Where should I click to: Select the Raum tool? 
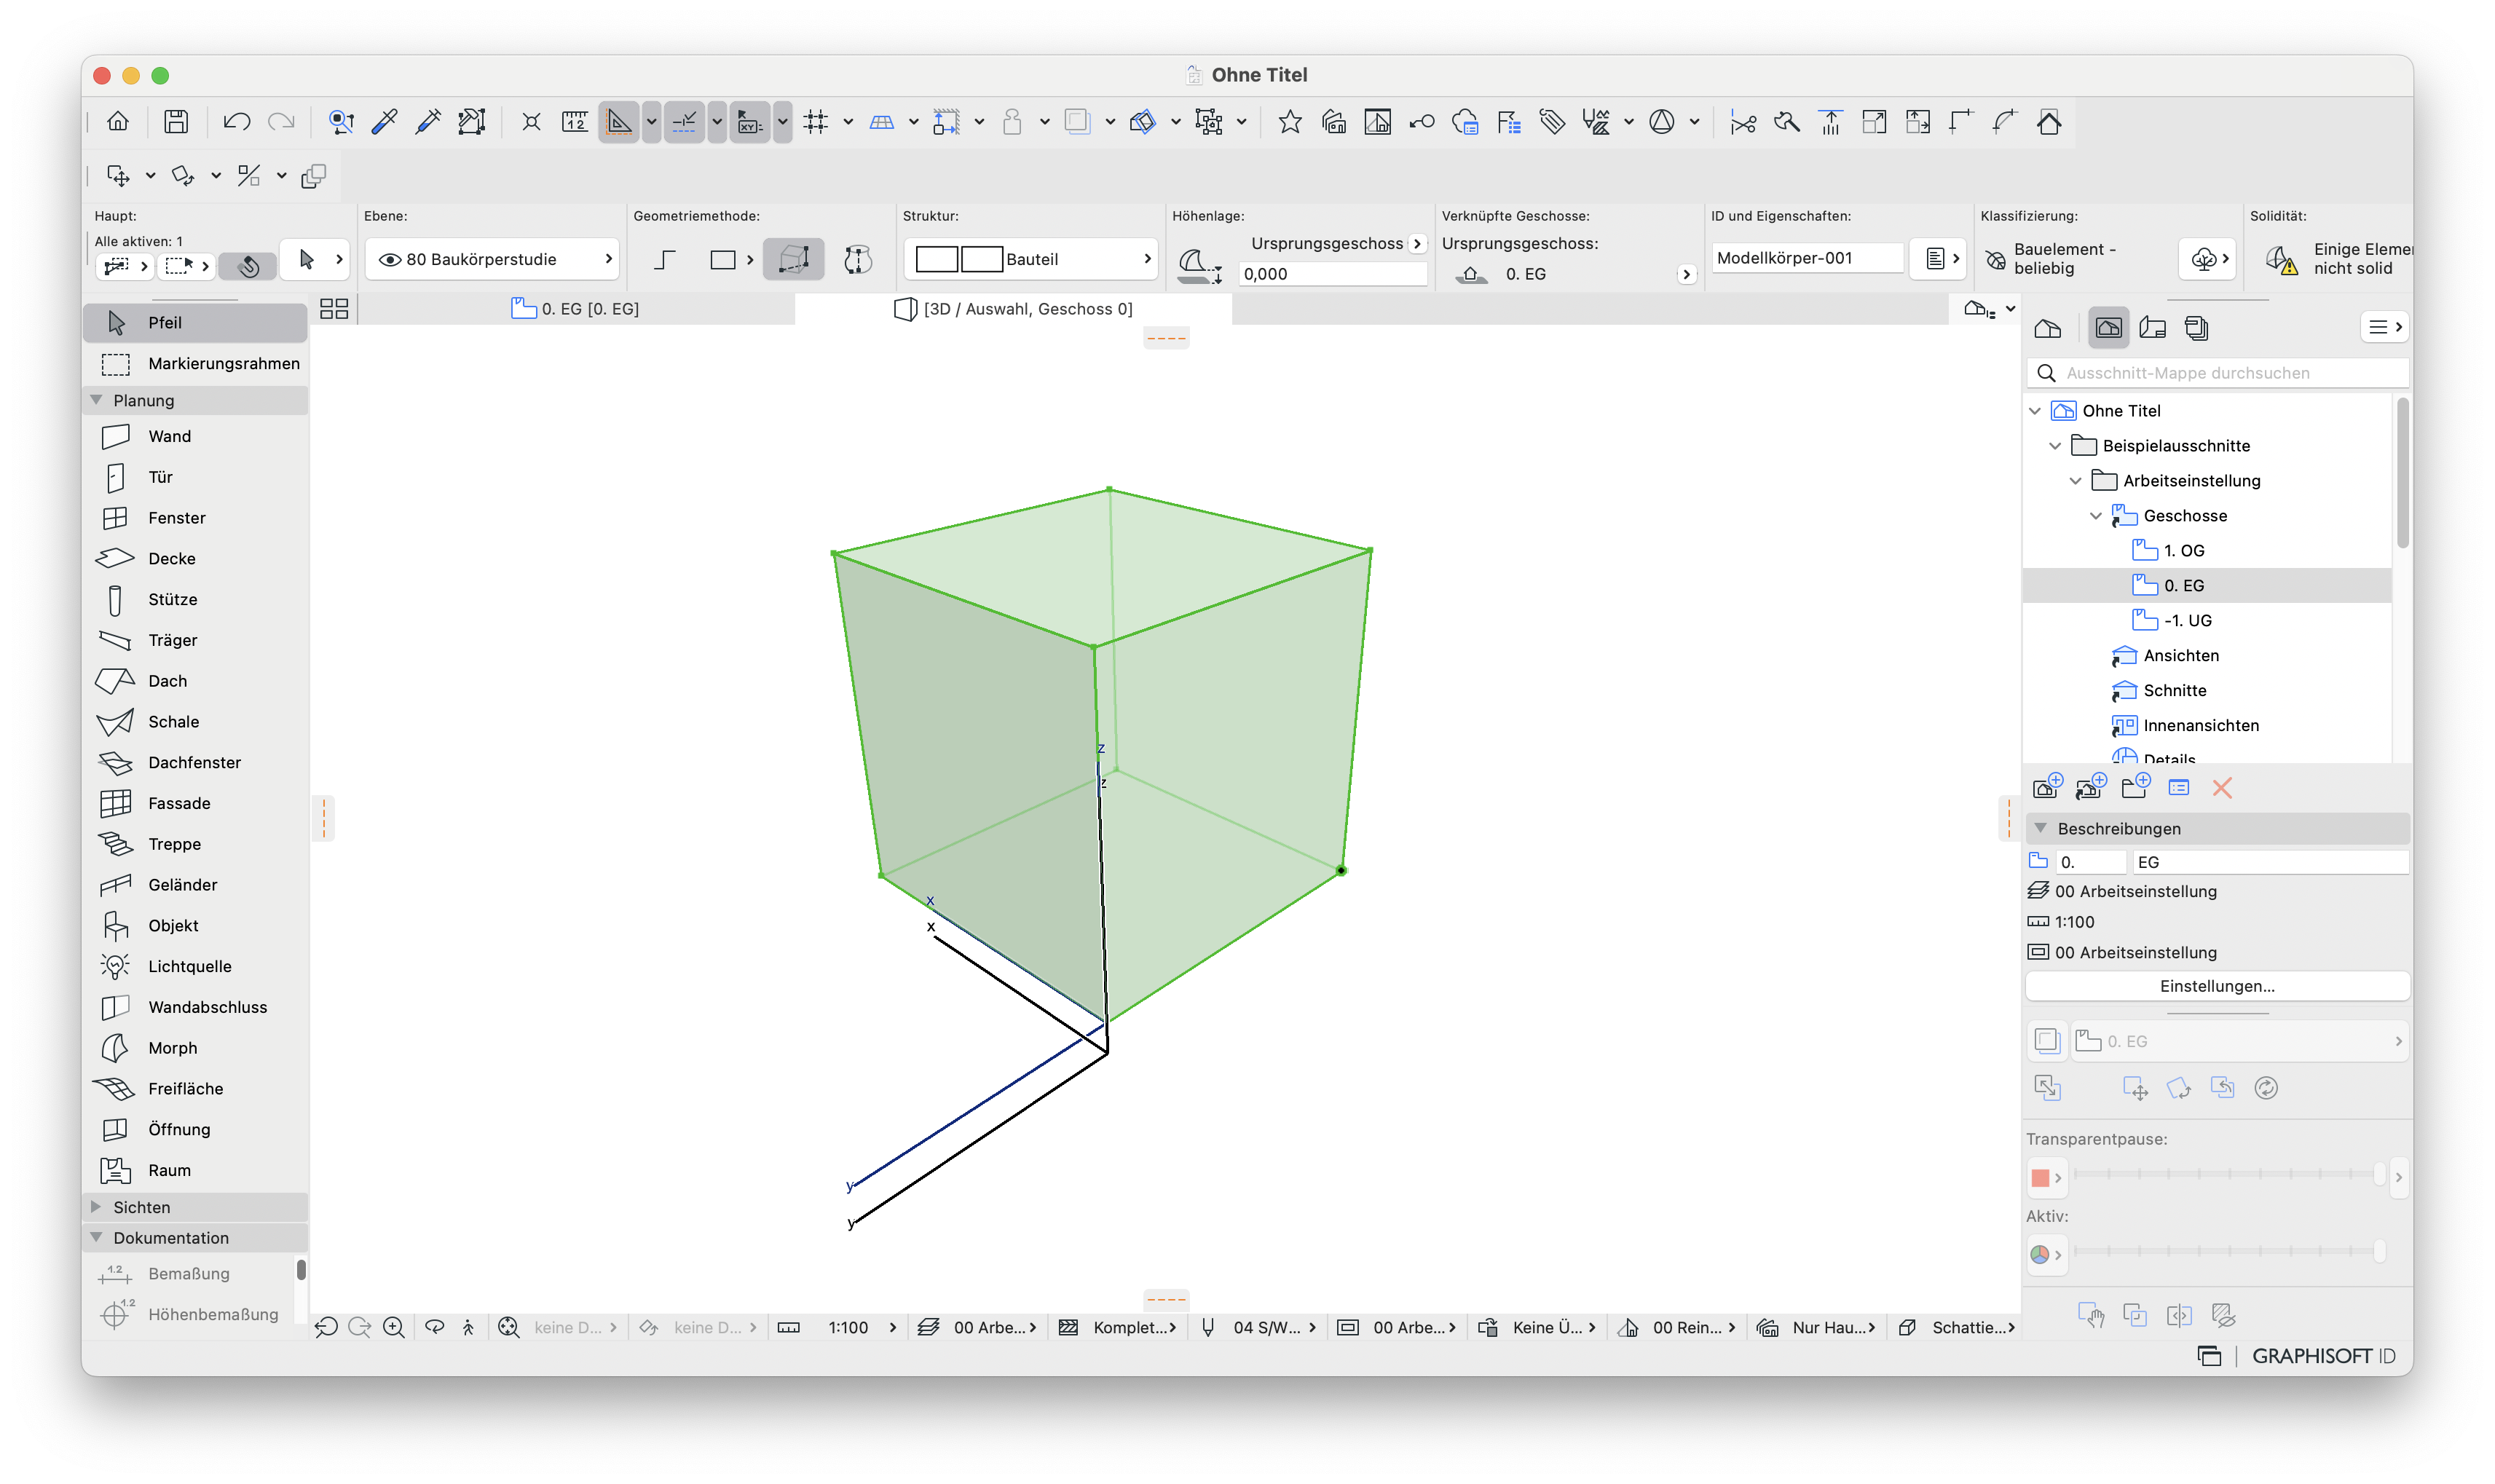pyautogui.click(x=195, y=1170)
